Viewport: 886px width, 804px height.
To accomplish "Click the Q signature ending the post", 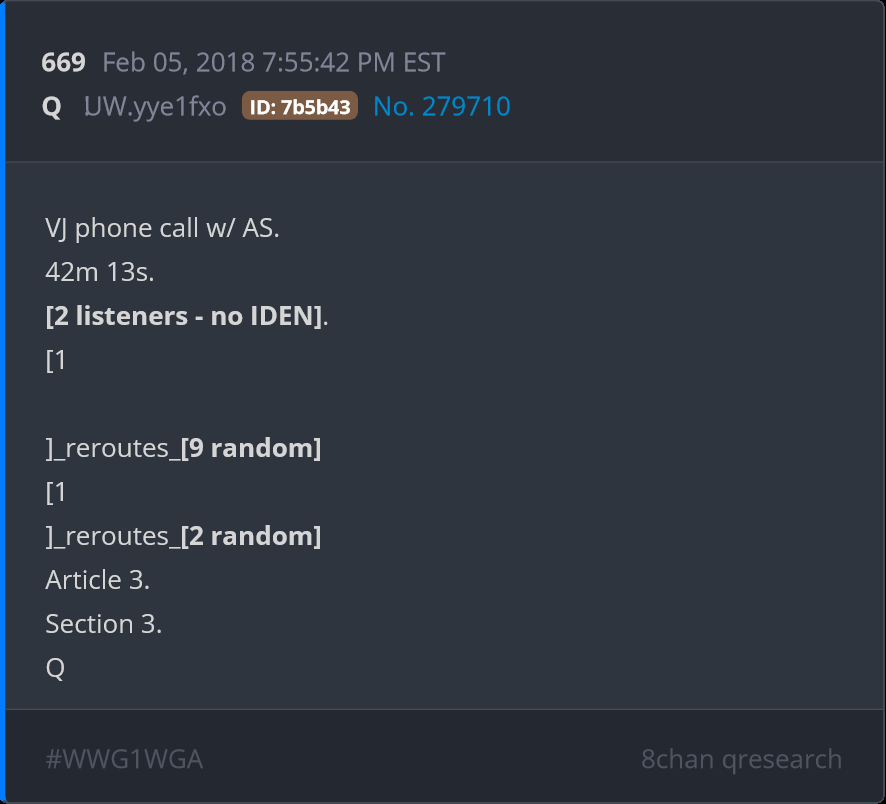I will coord(55,668).
